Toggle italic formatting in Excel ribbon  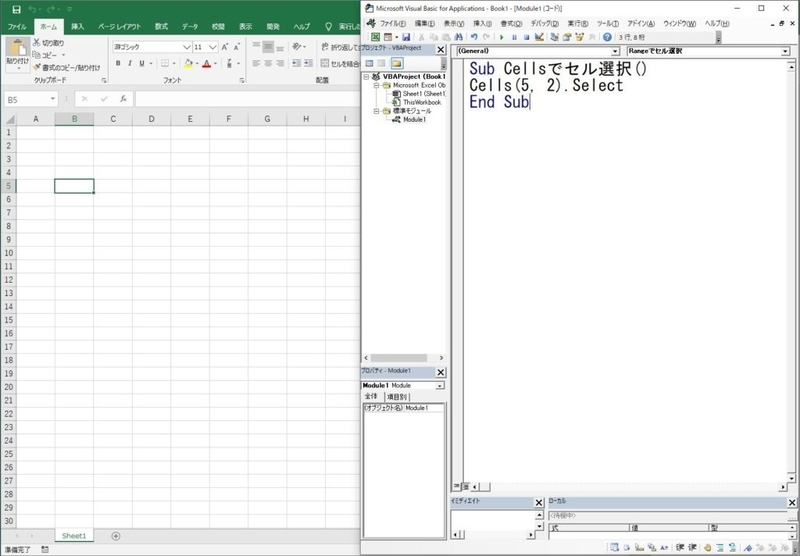(x=130, y=63)
